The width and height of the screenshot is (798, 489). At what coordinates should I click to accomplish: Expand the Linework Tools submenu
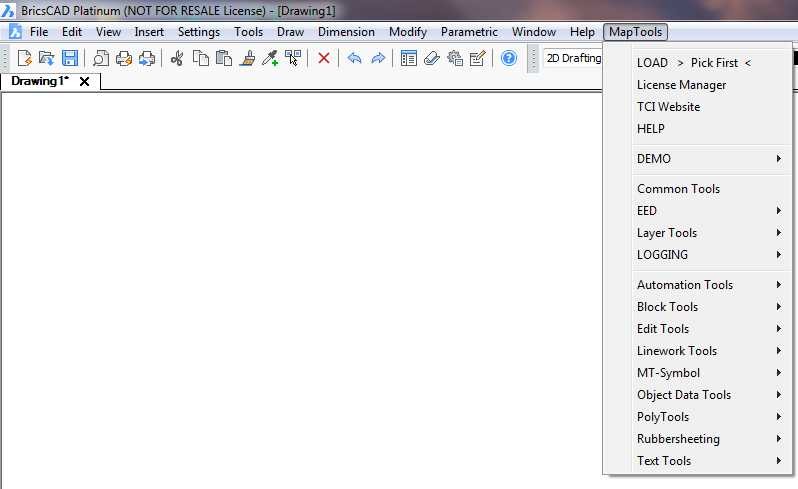point(711,351)
